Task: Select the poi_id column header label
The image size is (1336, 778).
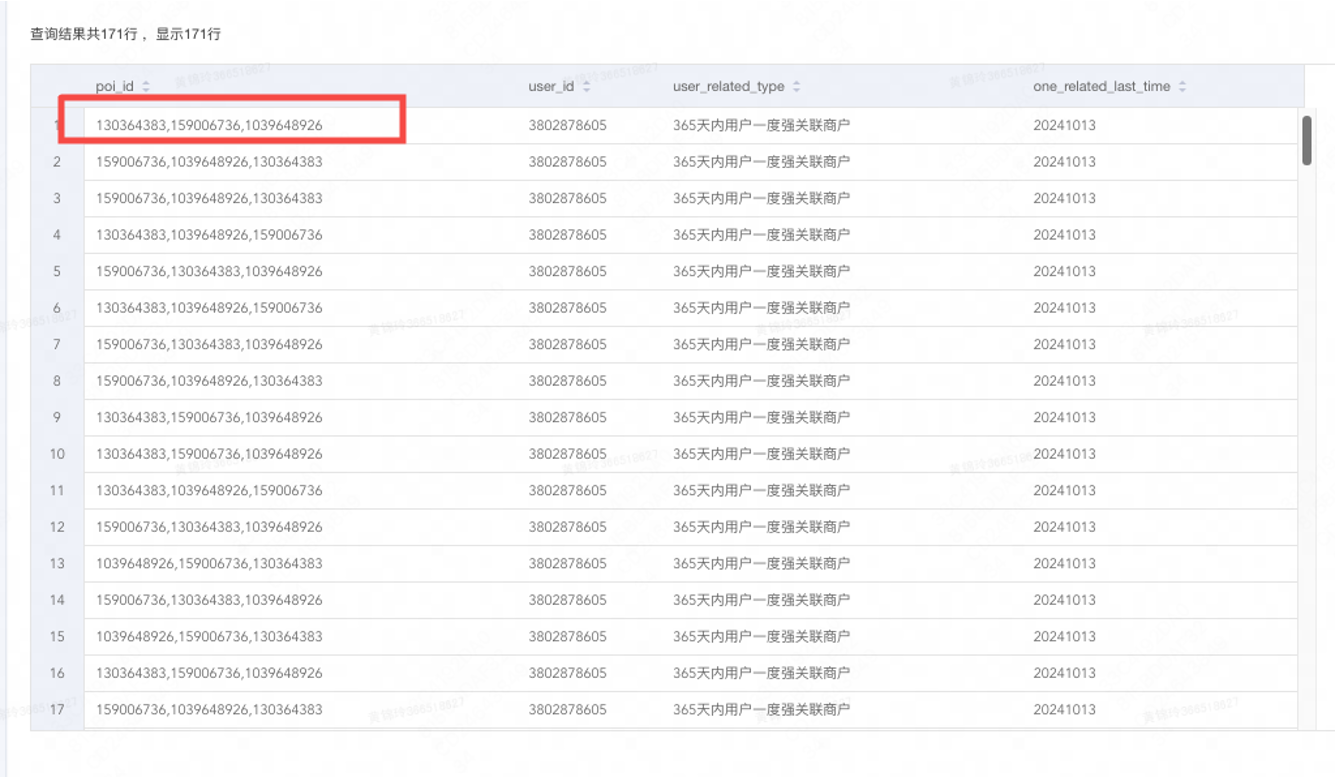Action: tap(115, 87)
